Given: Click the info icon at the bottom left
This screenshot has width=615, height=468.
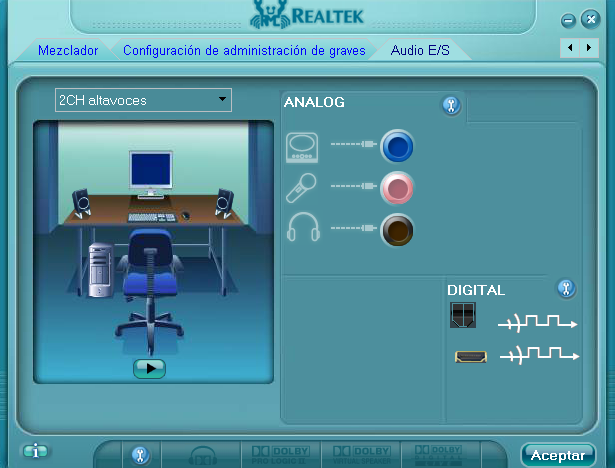Looking at the screenshot, I should [x=36, y=451].
